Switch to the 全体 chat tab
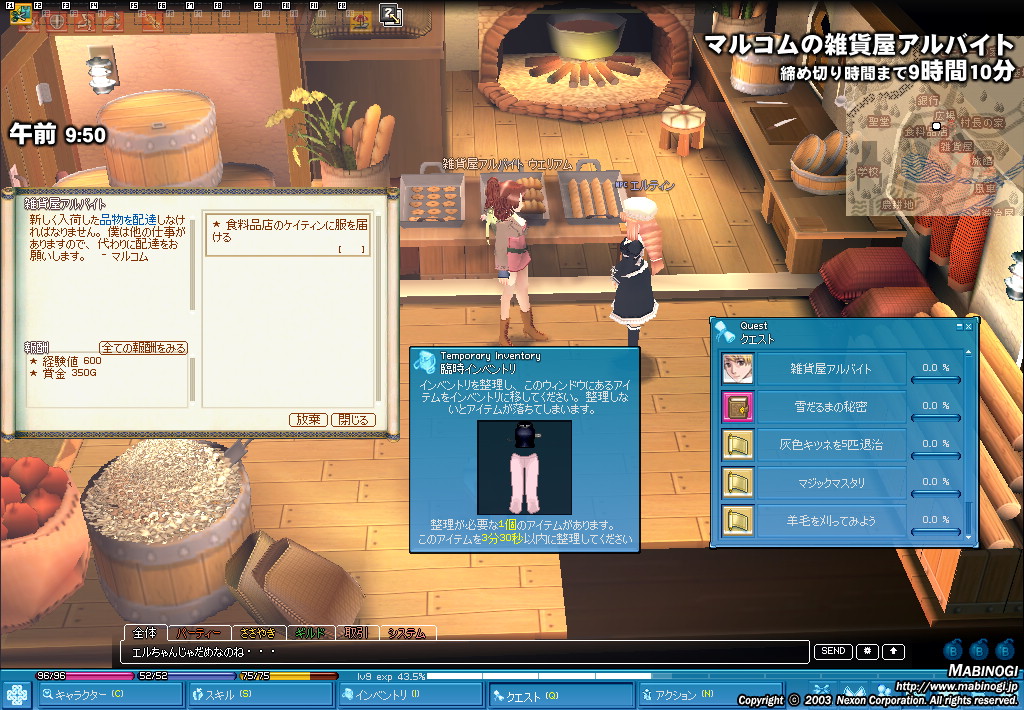The width and height of the screenshot is (1024, 710). tap(145, 632)
